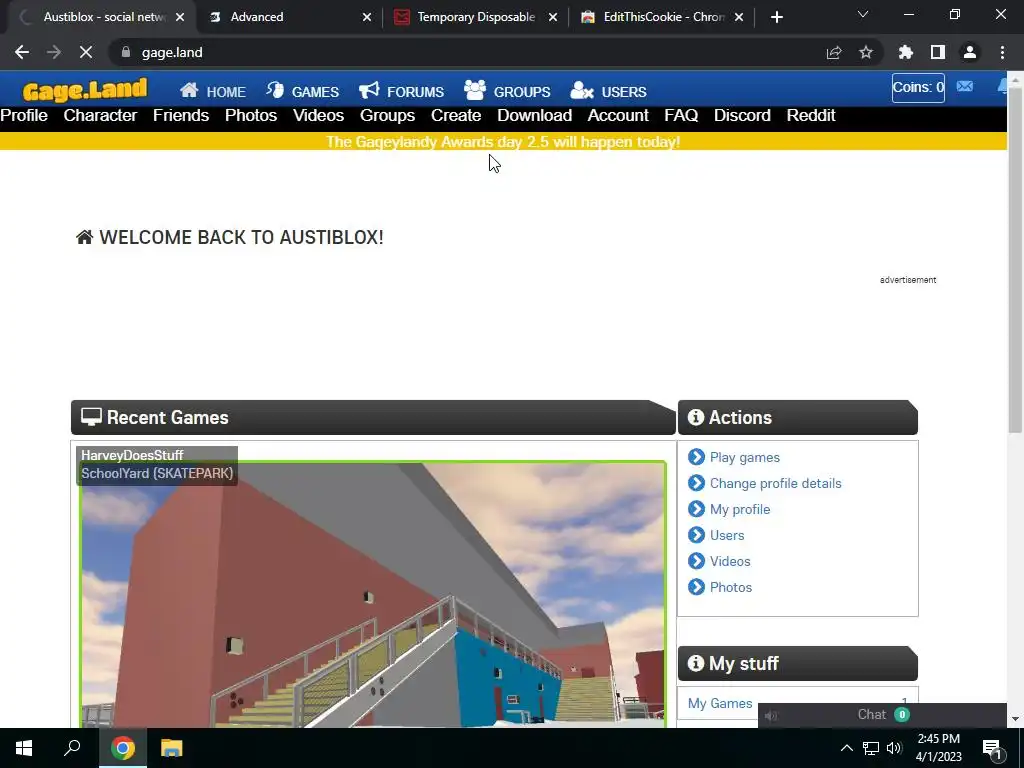
Task: Open the GAMES nav item
Action: coord(302,91)
